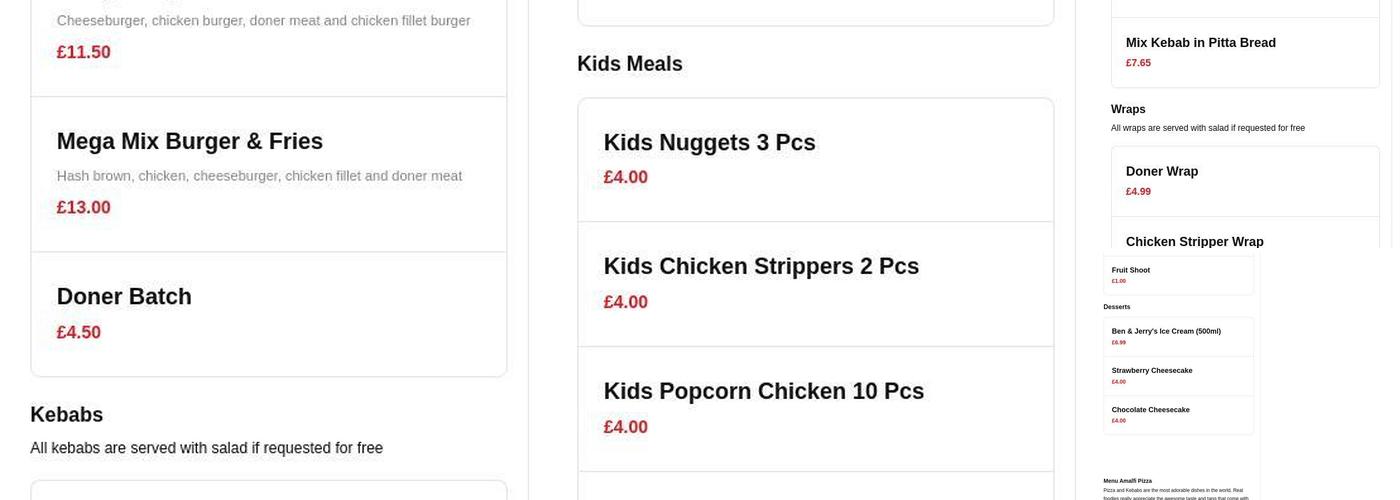This screenshot has width=1400, height=500.
Task: Click the Kebabs section heading
Action: [x=66, y=415]
